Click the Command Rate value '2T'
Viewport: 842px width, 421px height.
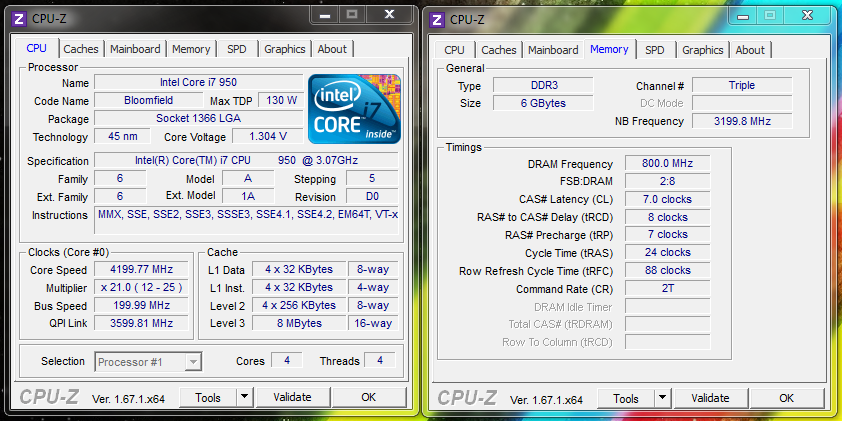(667, 288)
